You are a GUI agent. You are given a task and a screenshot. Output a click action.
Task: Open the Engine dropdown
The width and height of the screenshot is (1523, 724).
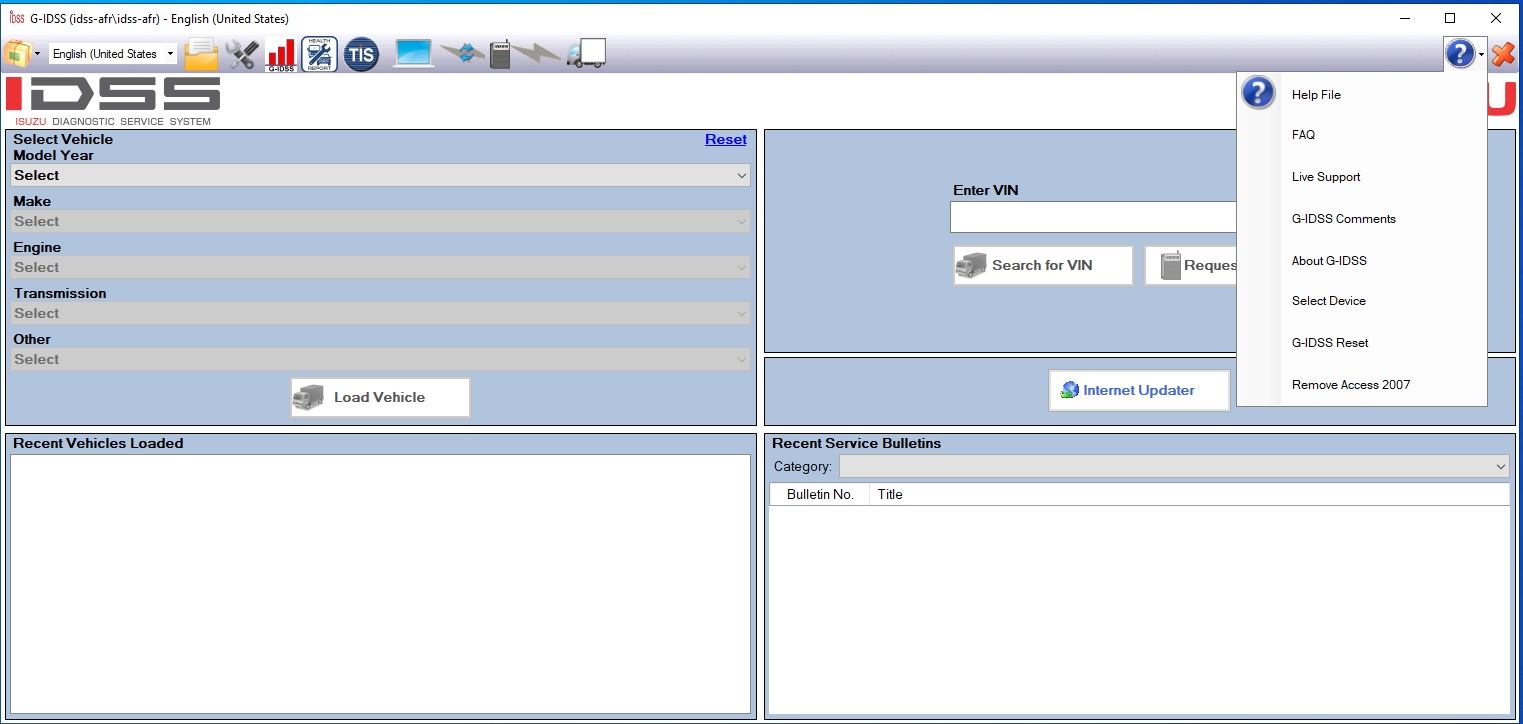[380, 267]
